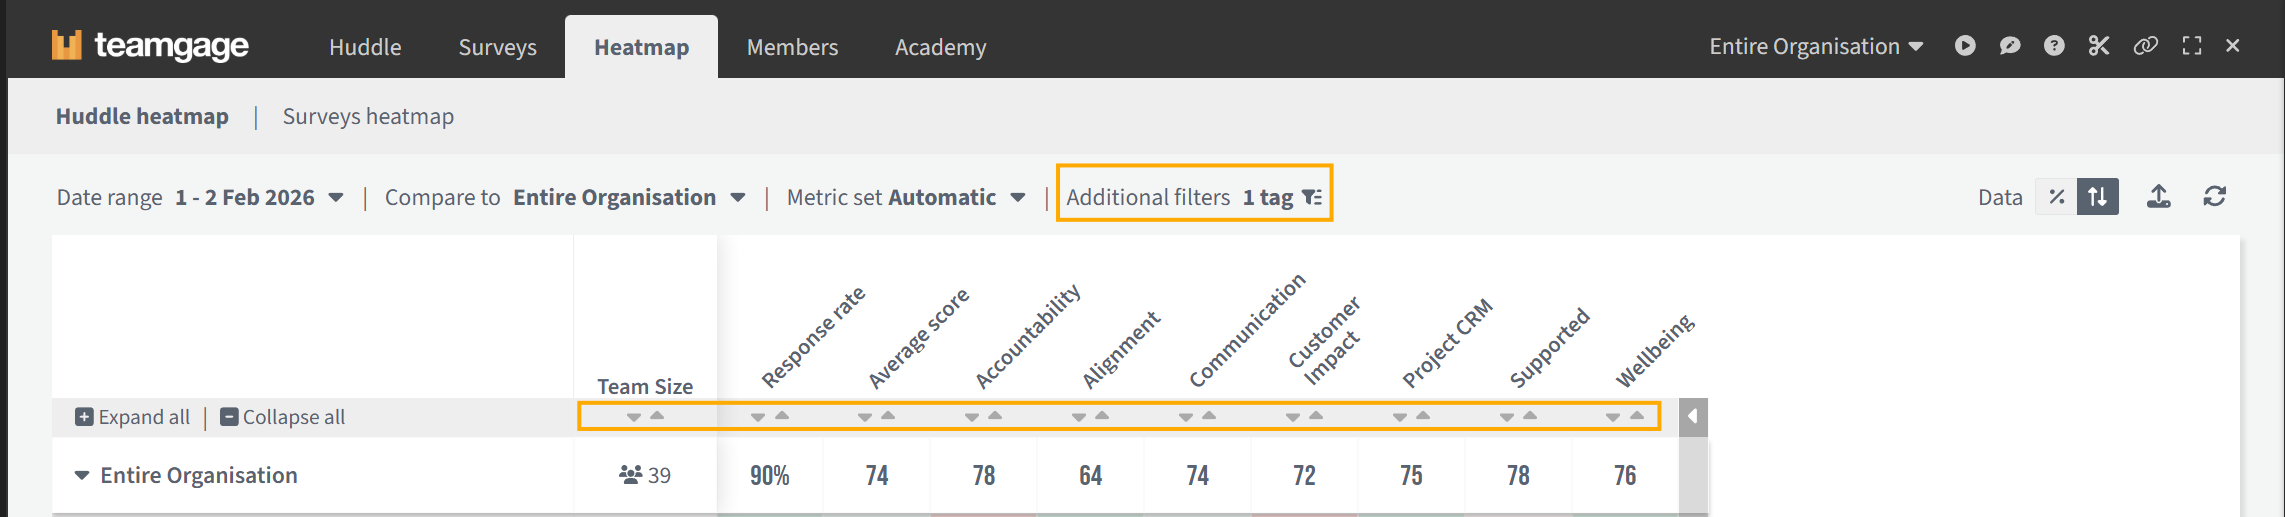2285x517 pixels.
Task: Switch to the Surveys tab
Action: point(497,47)
